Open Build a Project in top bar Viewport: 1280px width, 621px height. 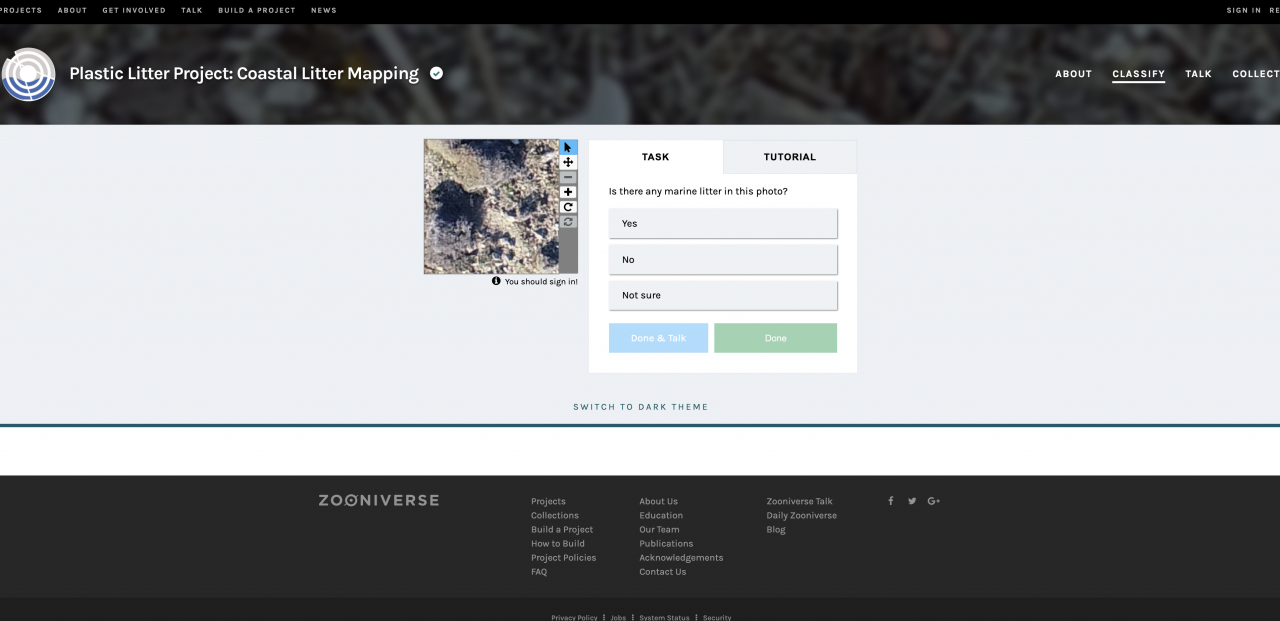coord(257,10)
